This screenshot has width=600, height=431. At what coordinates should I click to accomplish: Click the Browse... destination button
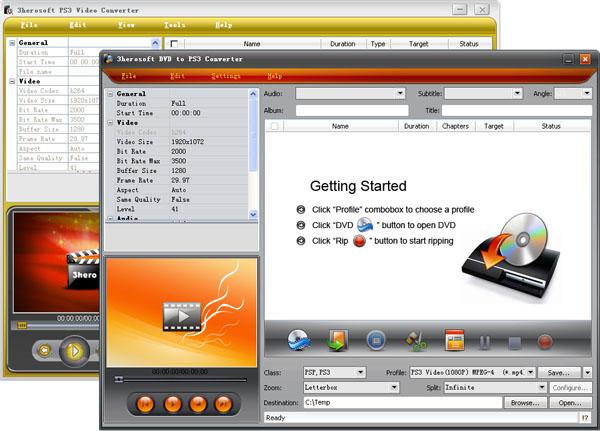pyautogui.click(x=525, y=403)
